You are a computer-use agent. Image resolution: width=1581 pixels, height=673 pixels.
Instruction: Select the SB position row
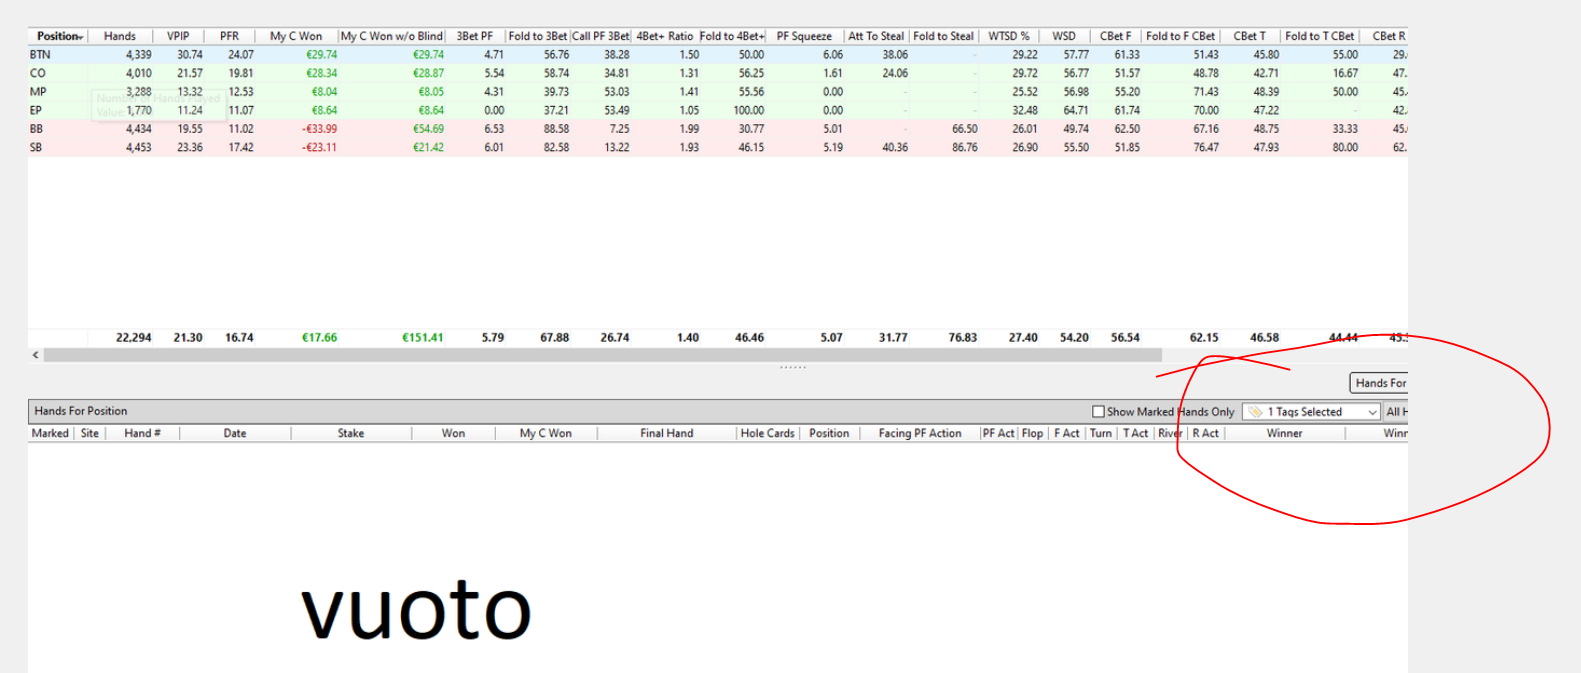717,147
